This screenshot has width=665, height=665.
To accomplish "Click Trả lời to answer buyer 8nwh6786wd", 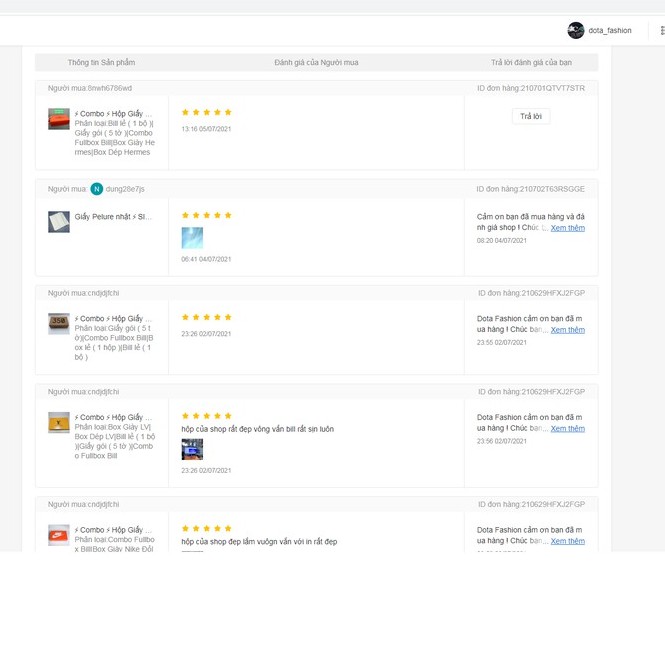I will (531, 117).
